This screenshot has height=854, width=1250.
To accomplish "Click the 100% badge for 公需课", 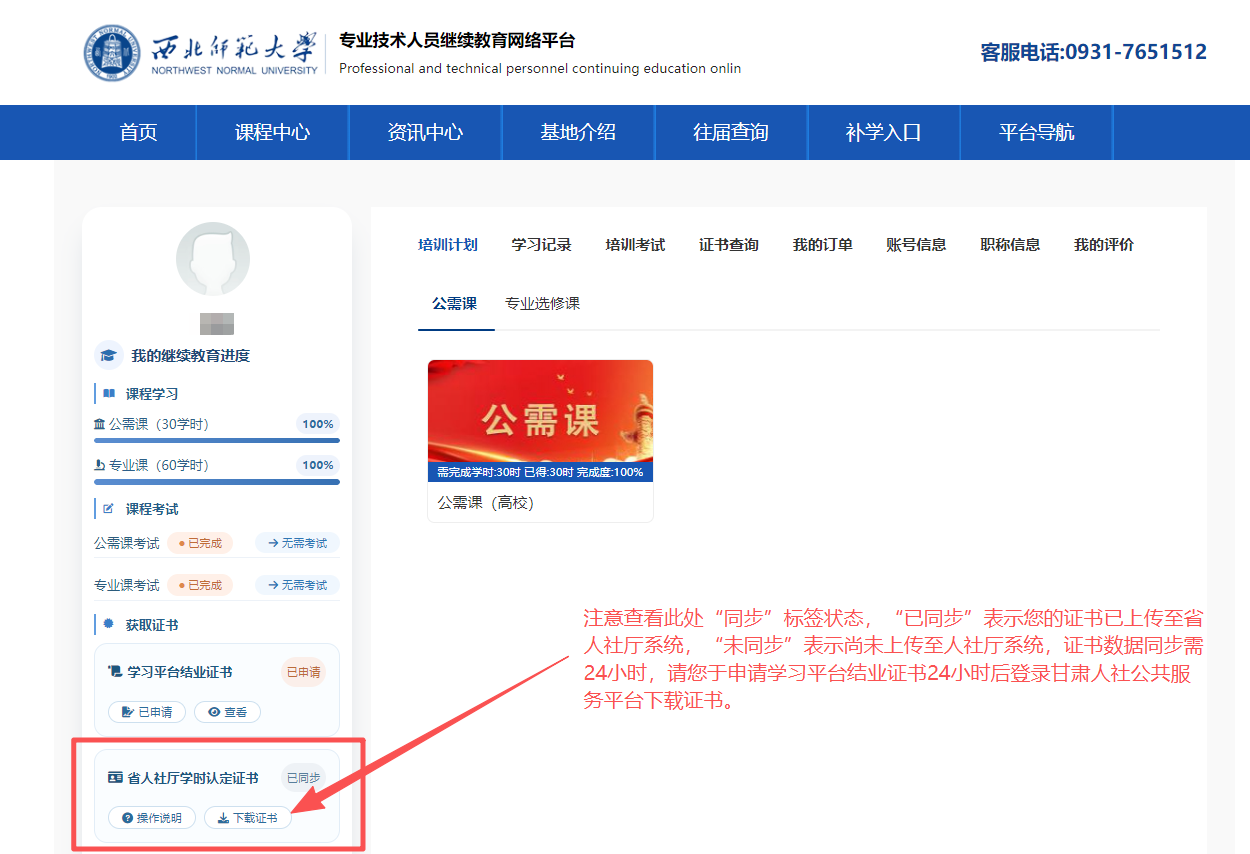I will click(318, 424).
